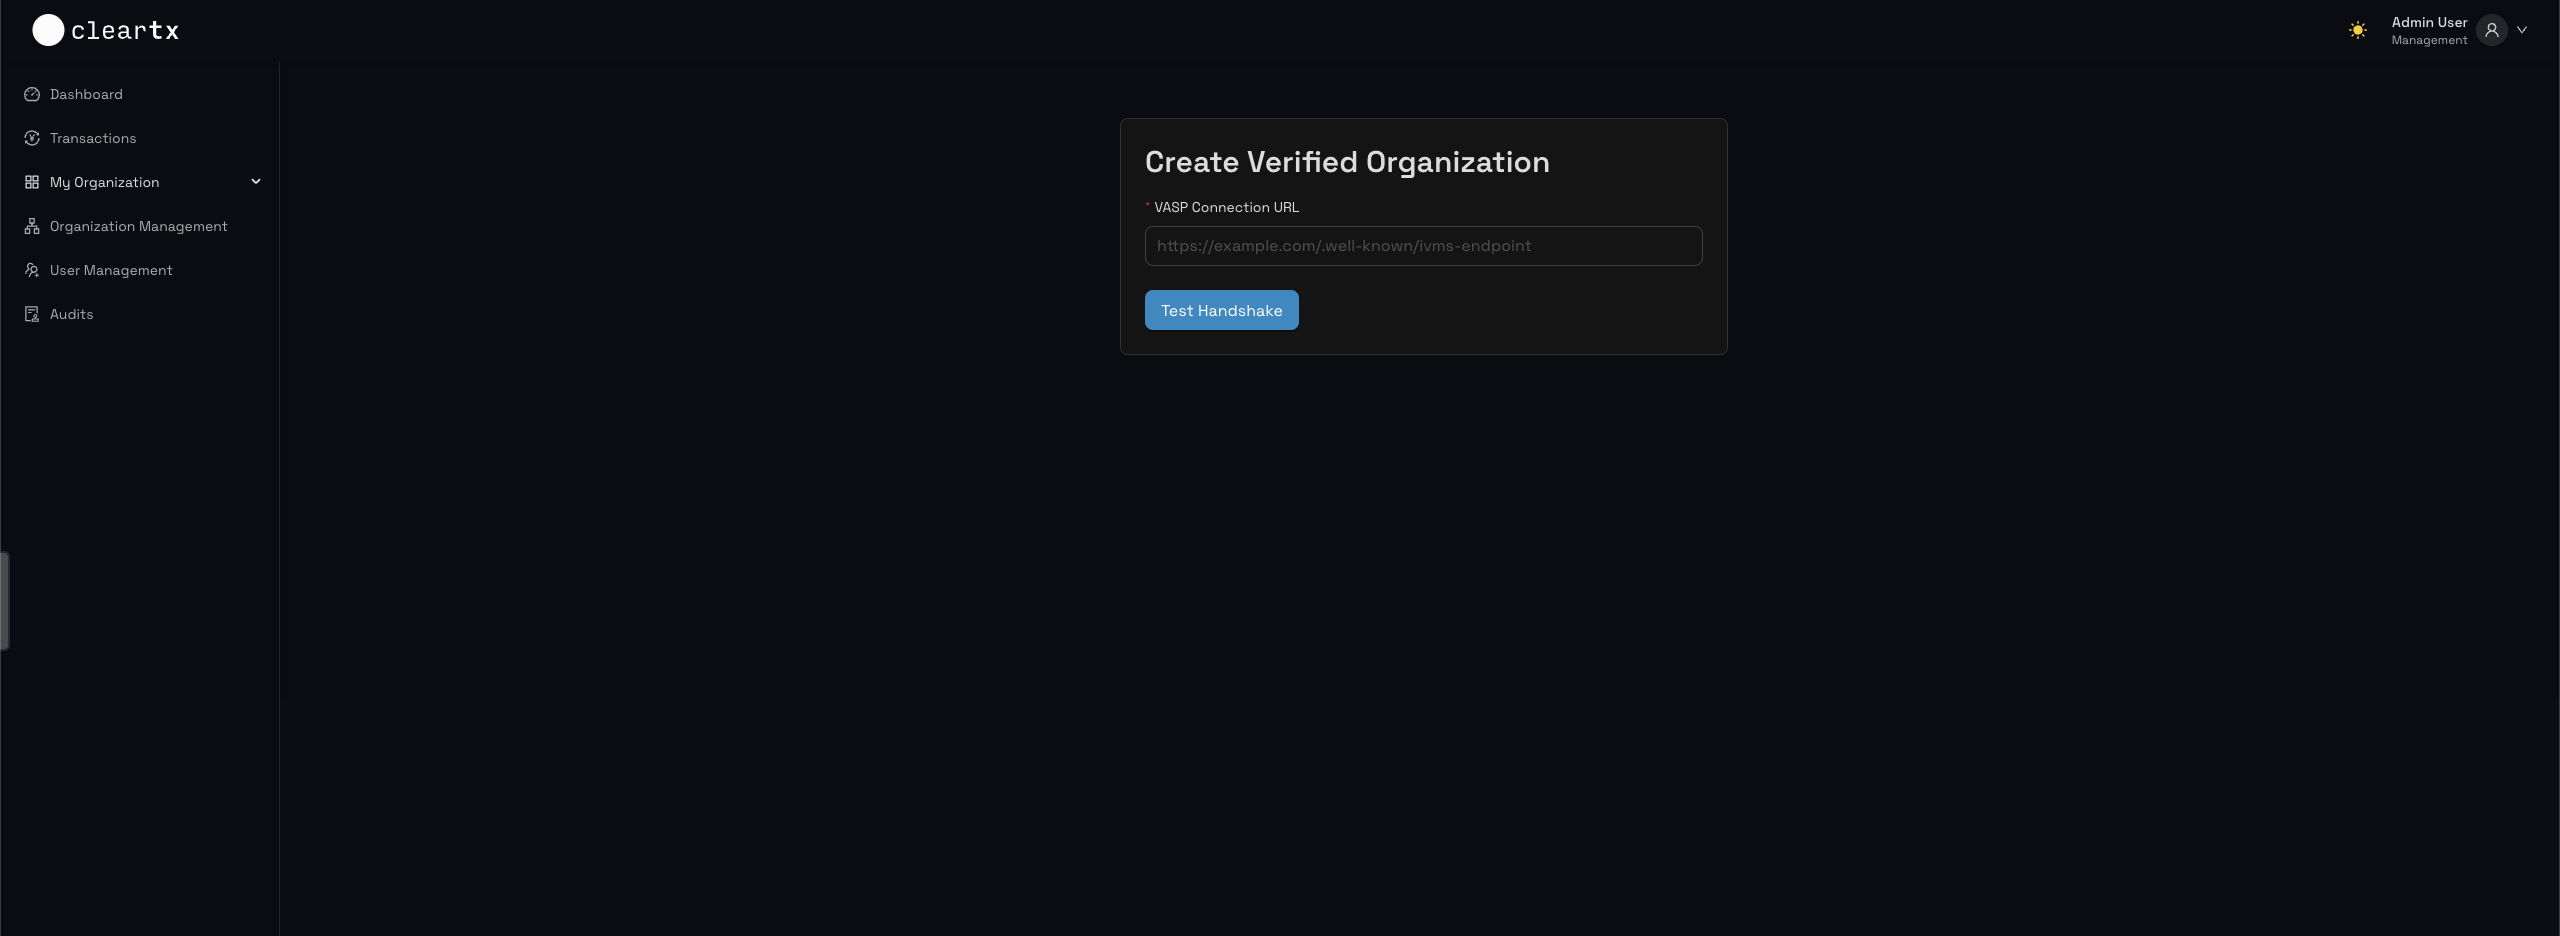Focus the VASP Connection URL input
This screenshot has width=2560, height=936.
[1423, 245]
